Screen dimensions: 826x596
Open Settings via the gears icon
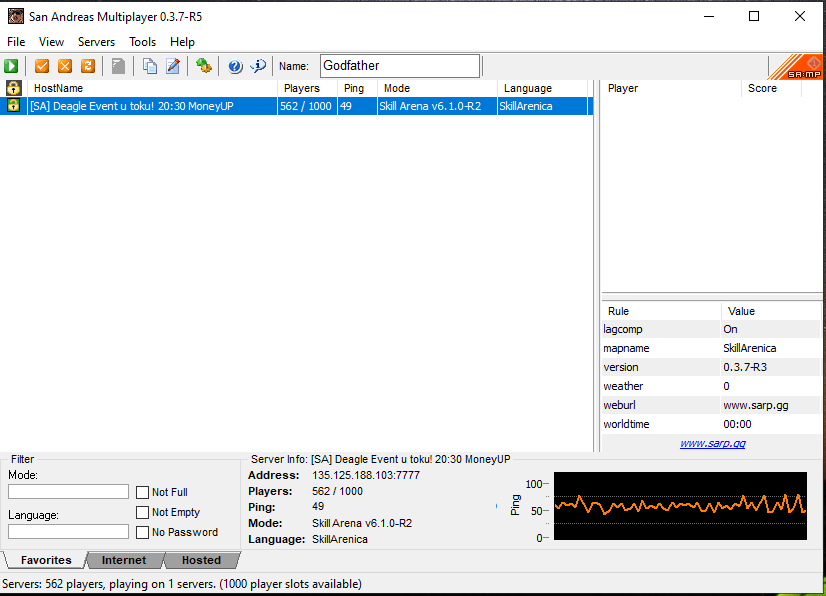click(x=204, y=66)
